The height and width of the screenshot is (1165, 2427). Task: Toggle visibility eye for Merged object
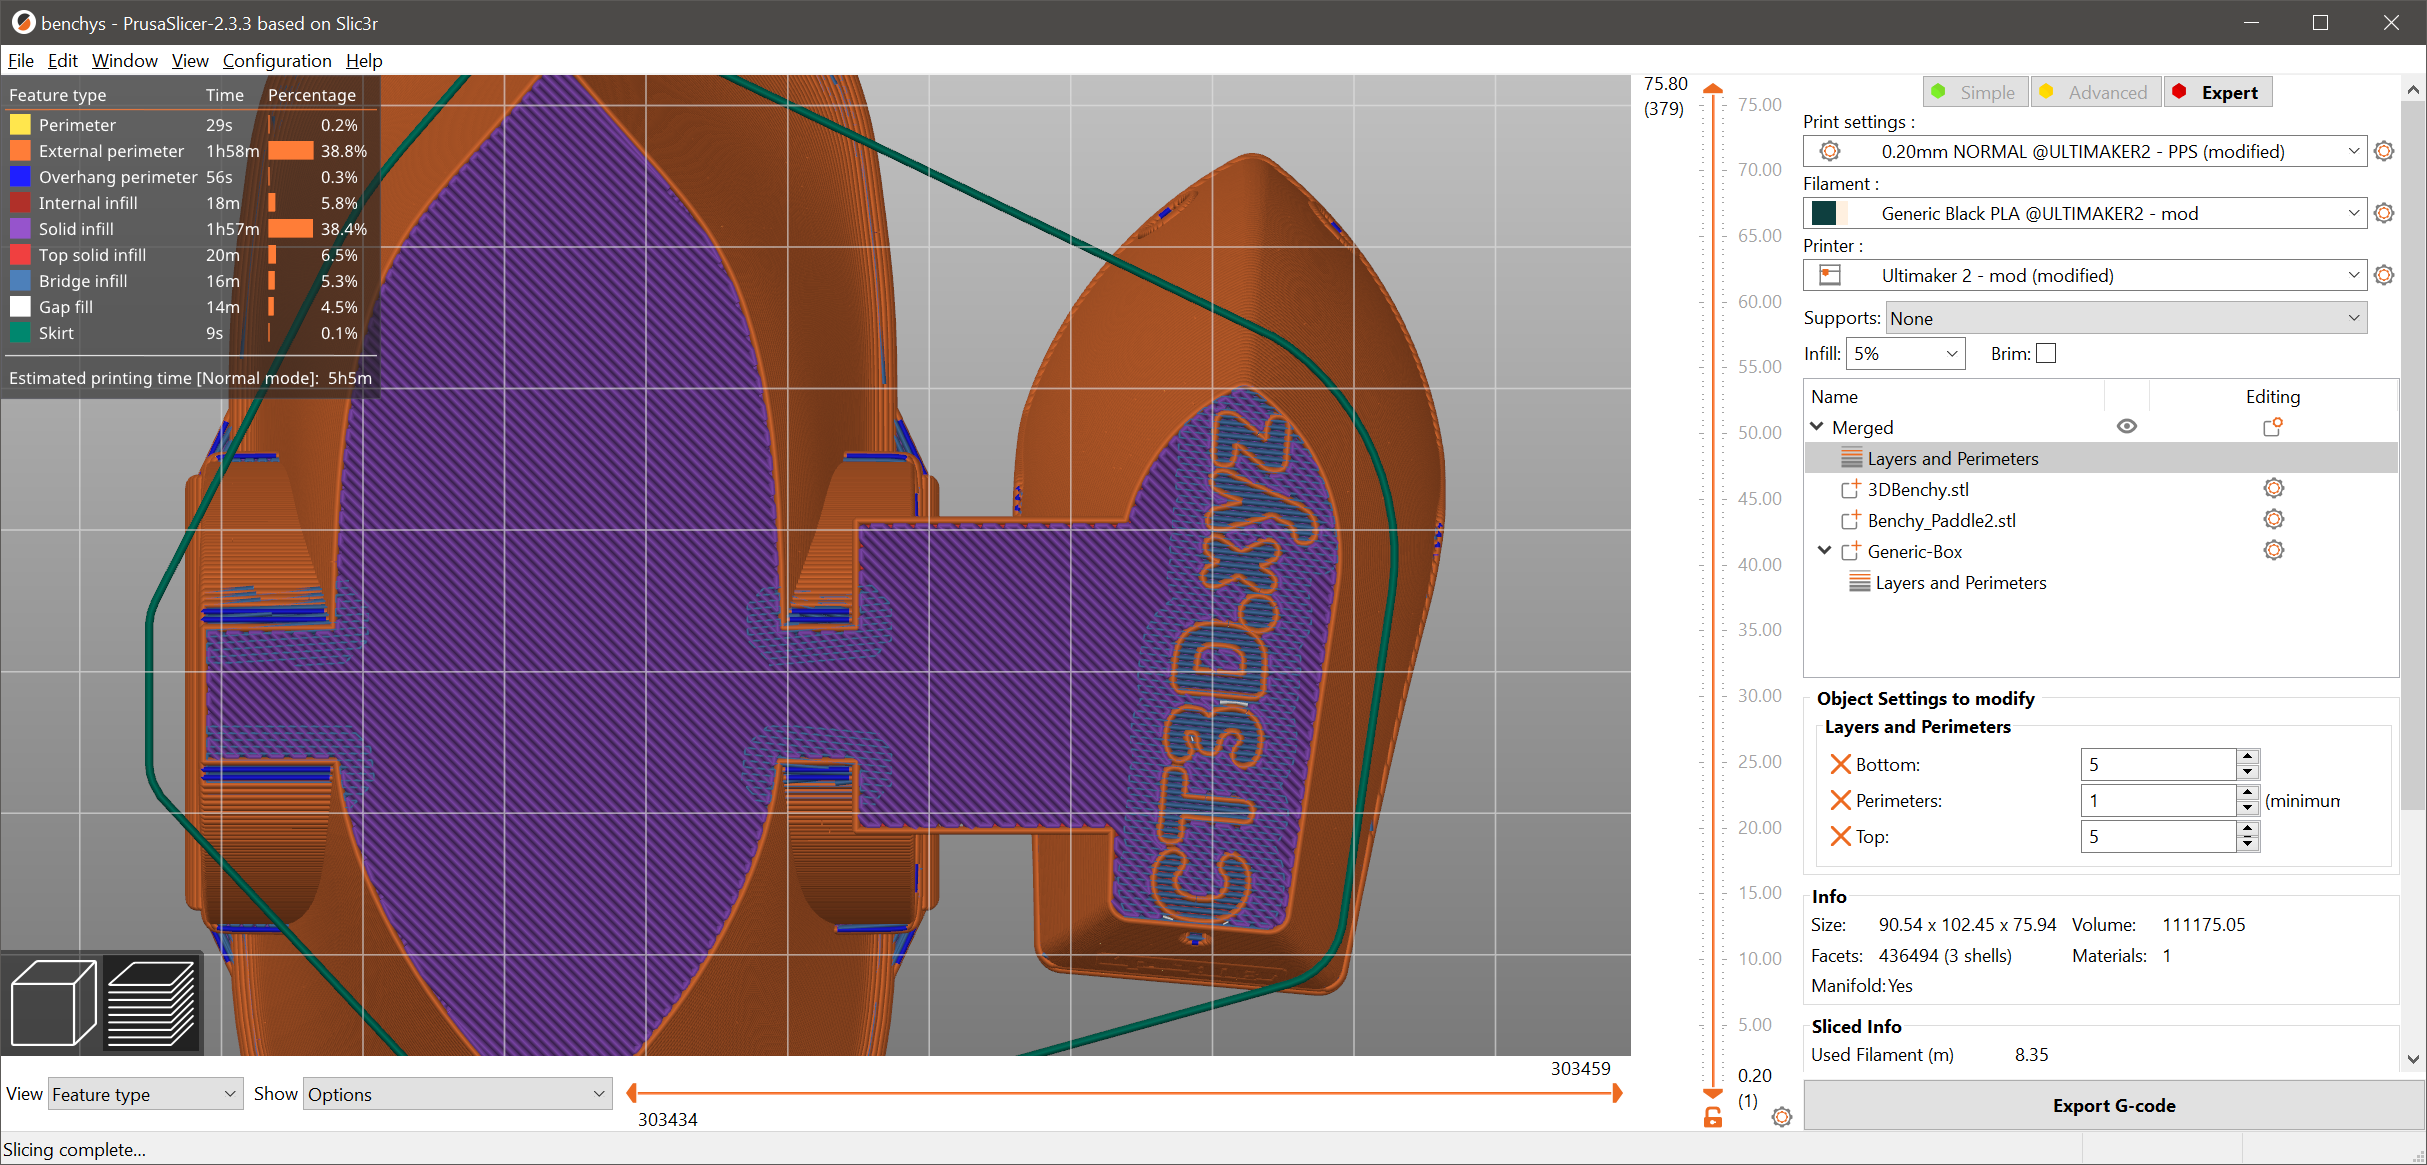[x=2126, y=426]
